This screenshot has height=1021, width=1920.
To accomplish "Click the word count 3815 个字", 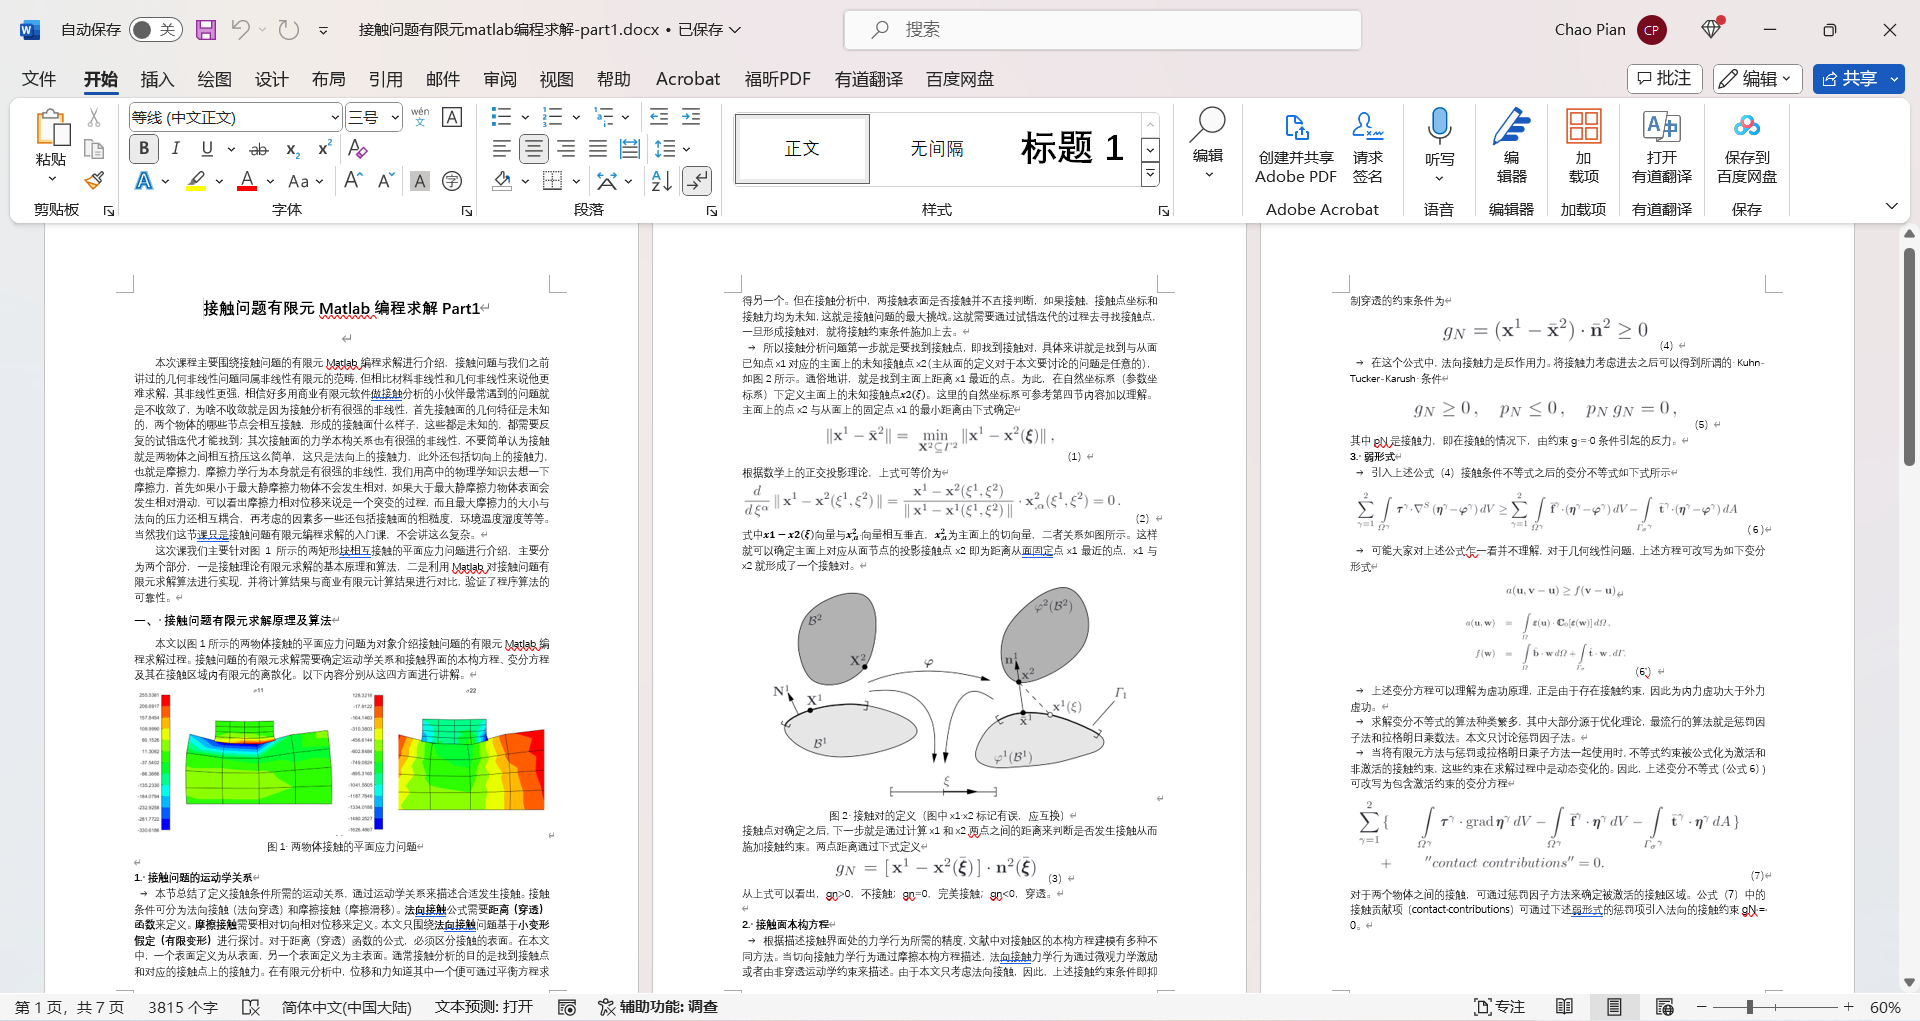I will tap(183, 1007).
